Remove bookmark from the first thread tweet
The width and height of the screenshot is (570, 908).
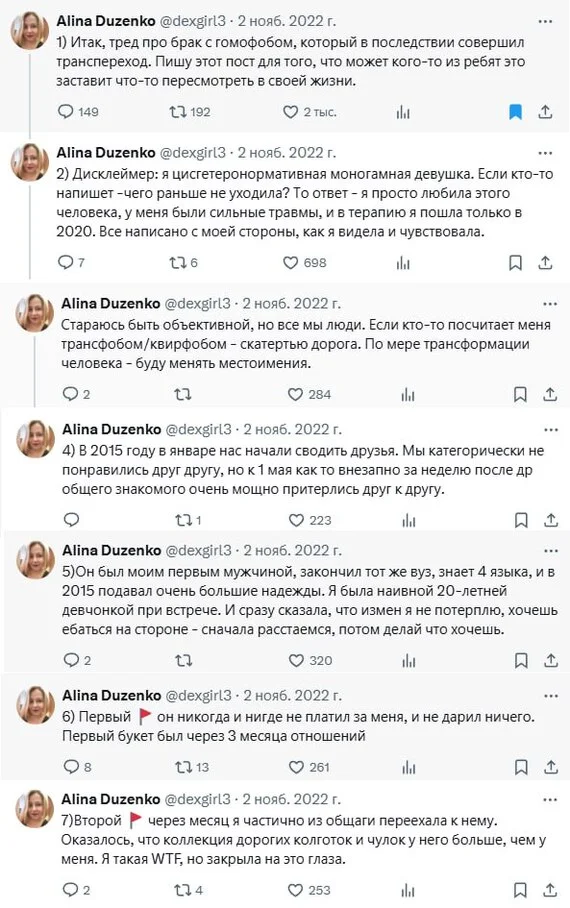(515, 111)
